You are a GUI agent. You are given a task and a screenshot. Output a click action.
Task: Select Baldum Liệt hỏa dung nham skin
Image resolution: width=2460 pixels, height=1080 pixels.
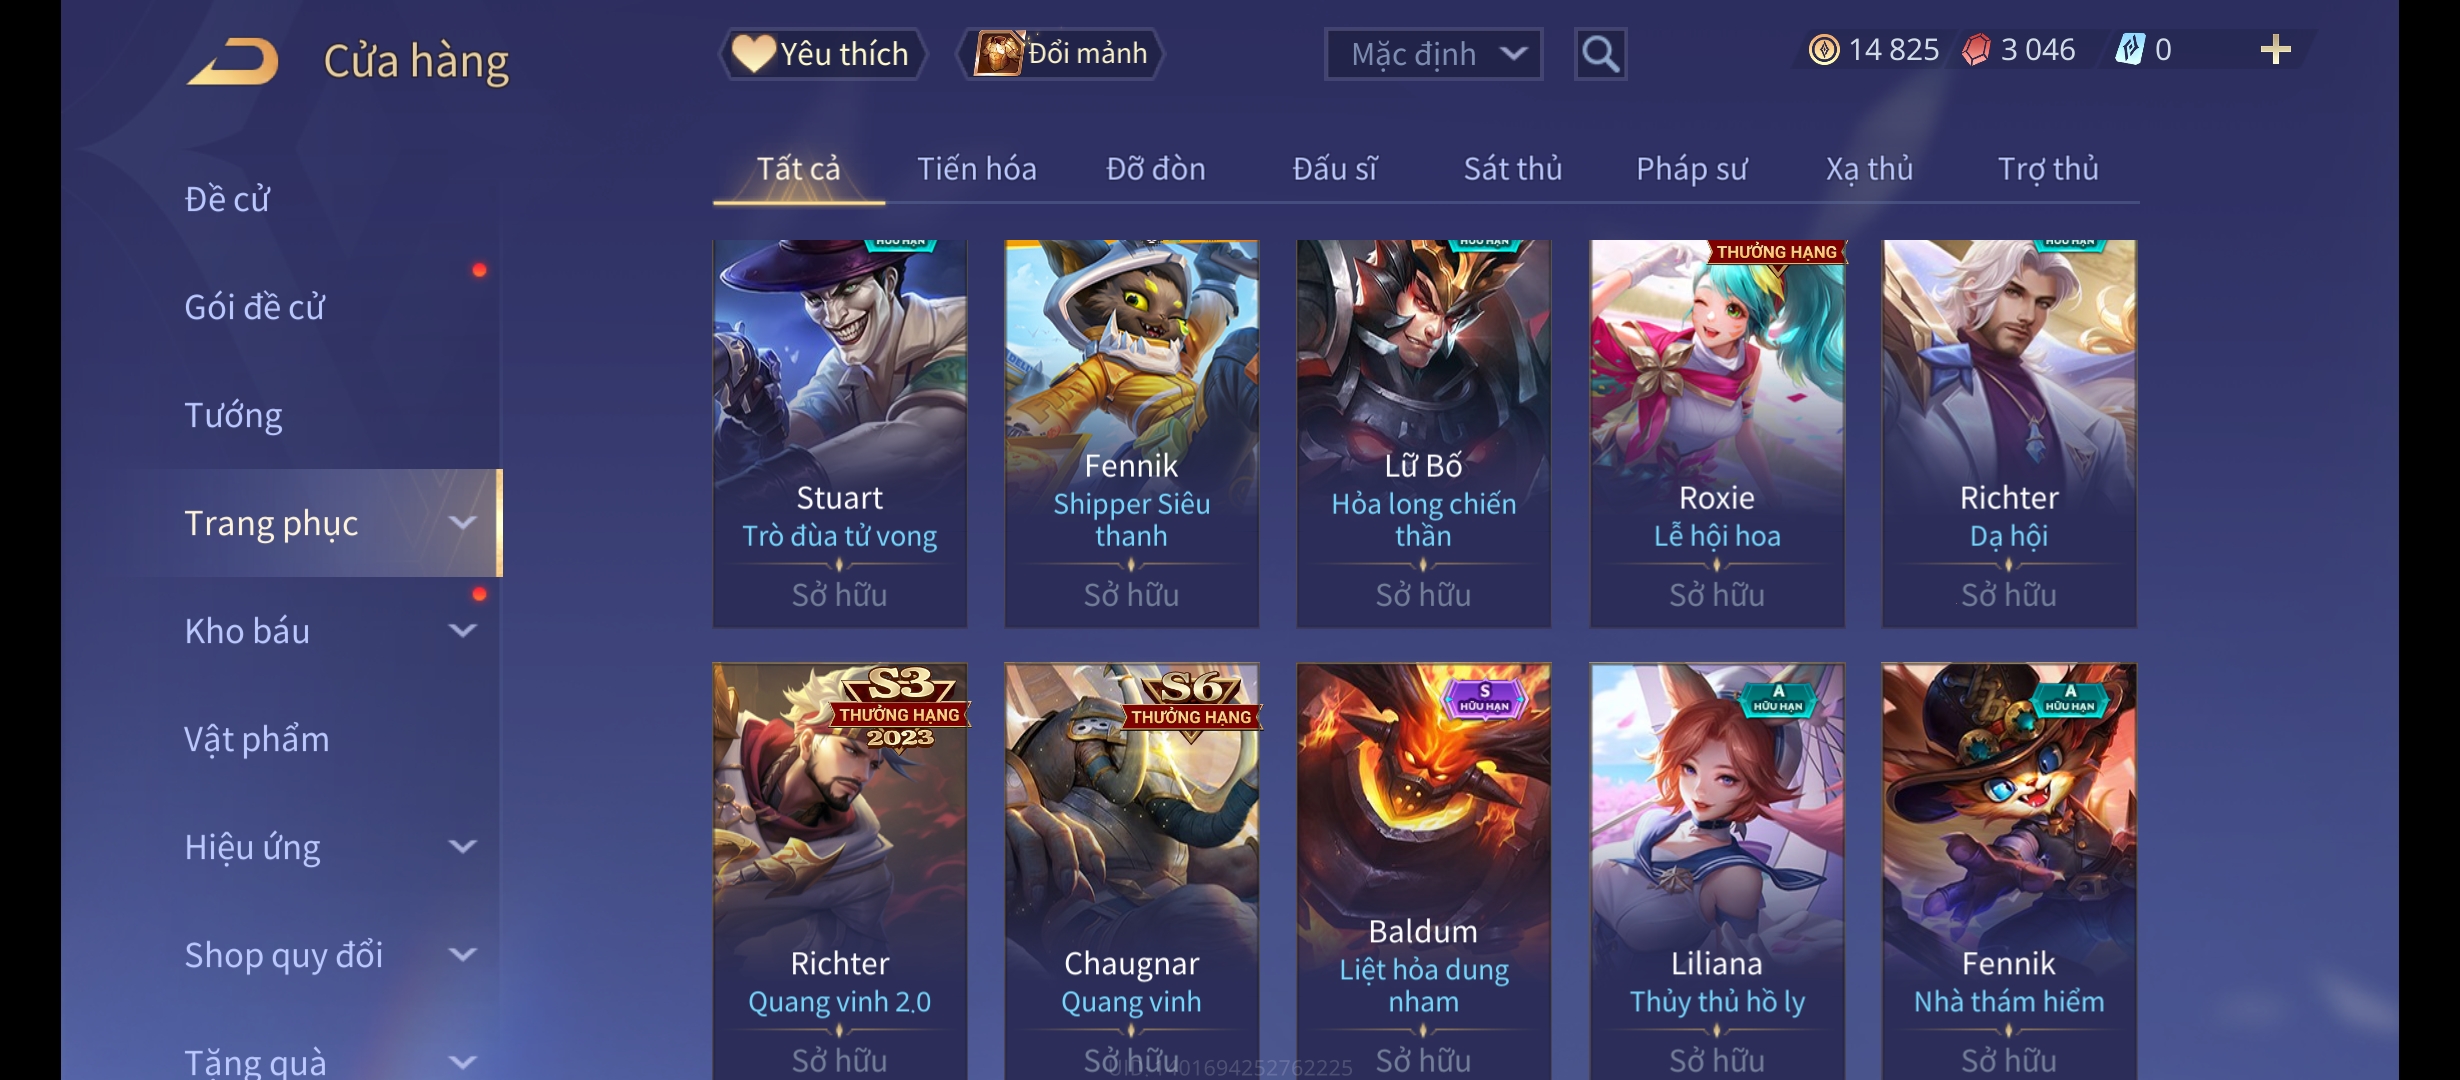(1424, 871)
